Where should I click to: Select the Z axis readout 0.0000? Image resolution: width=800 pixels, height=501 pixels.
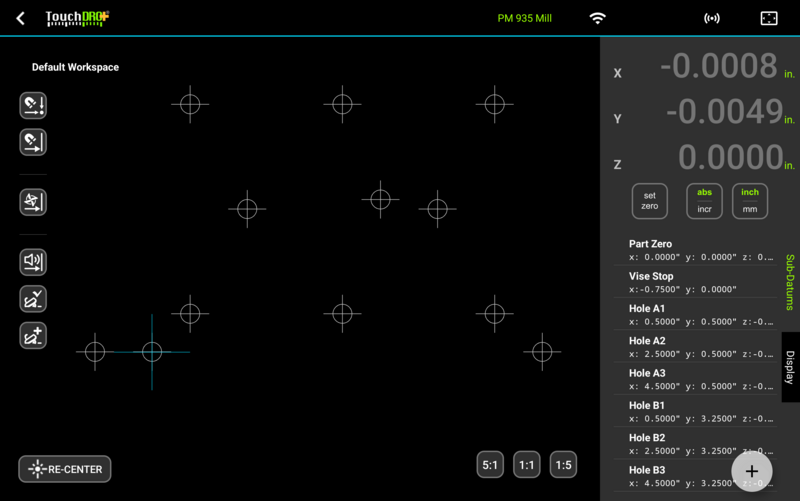731,157
